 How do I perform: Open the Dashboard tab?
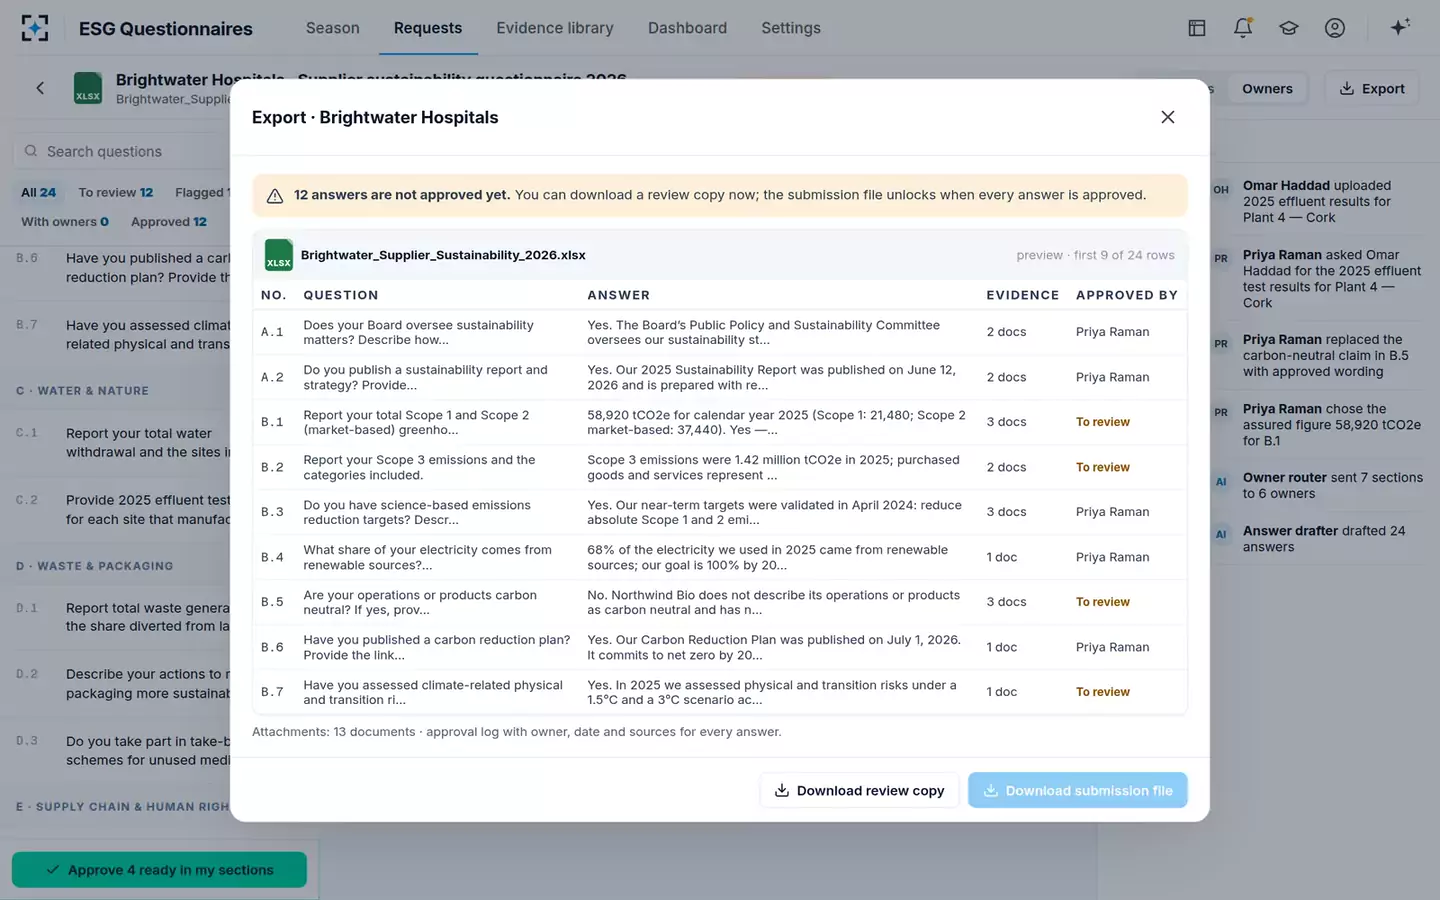(x=687, y=28)
